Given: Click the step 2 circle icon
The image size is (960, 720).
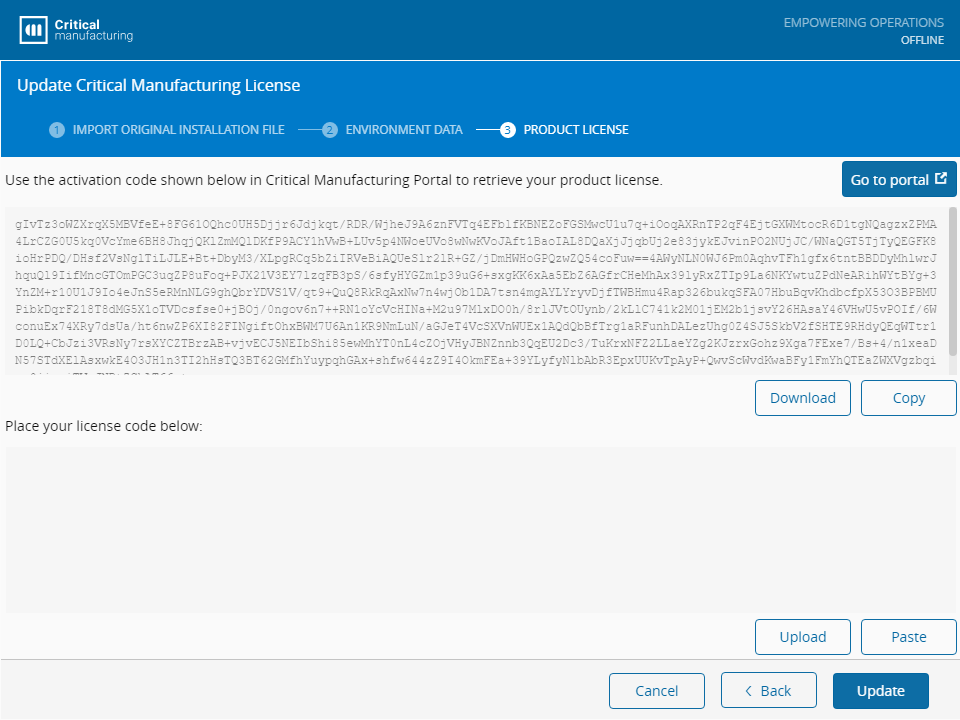Looking at the screenshot, I should pos(330,130).
